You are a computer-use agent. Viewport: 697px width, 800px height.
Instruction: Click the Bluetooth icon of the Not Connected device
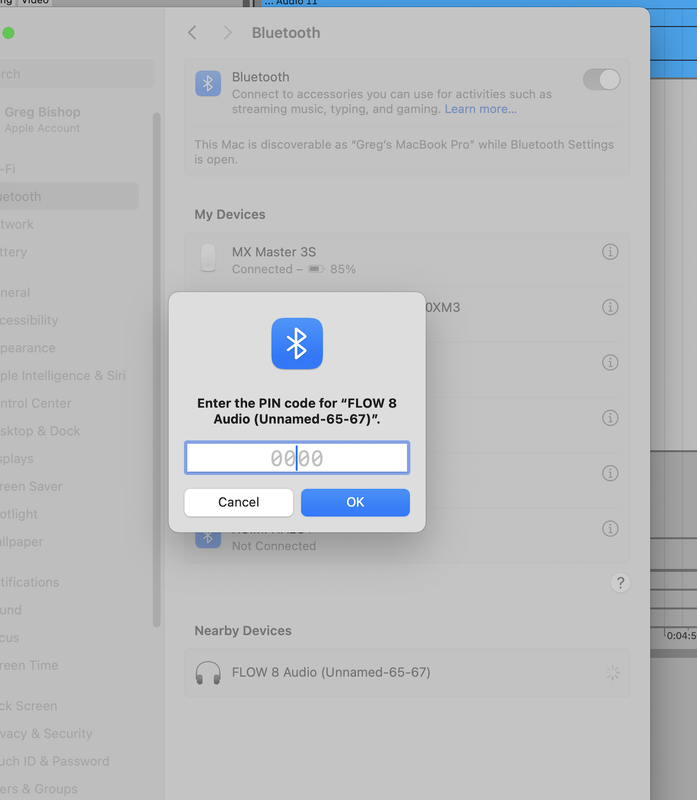[208, 538]
